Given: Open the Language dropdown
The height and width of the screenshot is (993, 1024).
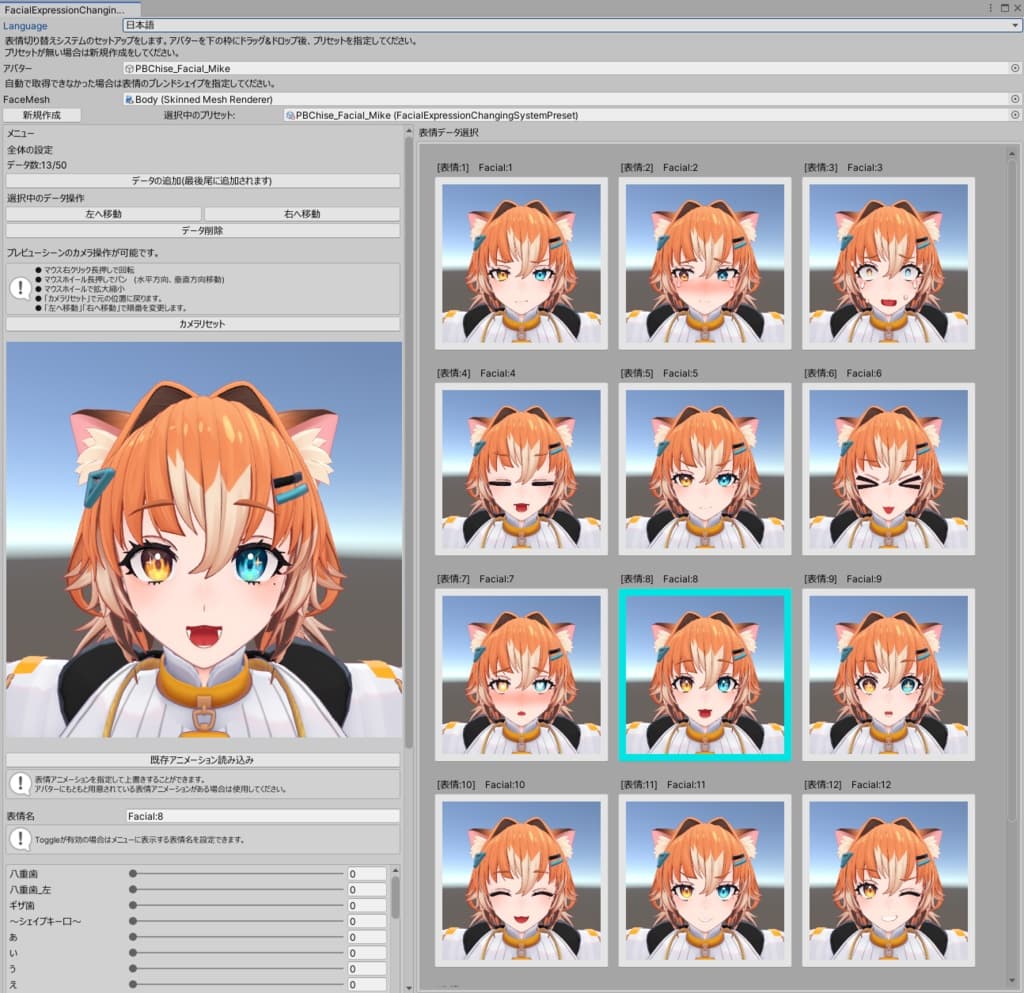Looking at the screenshot, I should [x=571, y=25].
